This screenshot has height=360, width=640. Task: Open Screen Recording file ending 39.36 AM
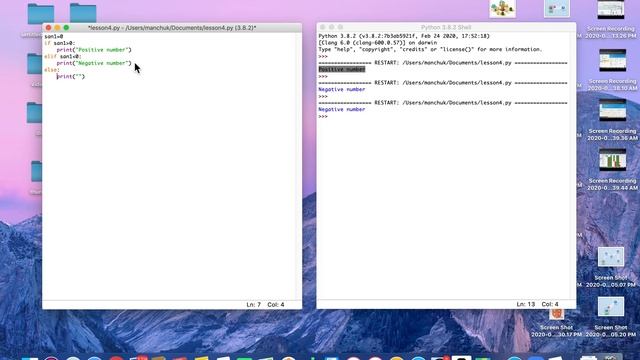[612, 110]
